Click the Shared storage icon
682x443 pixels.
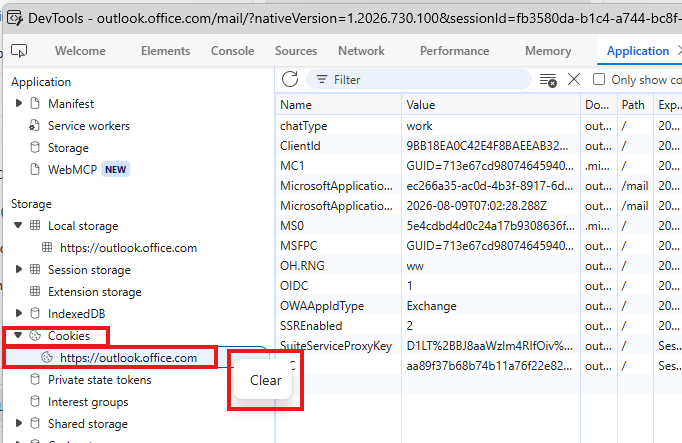point(35,423)
